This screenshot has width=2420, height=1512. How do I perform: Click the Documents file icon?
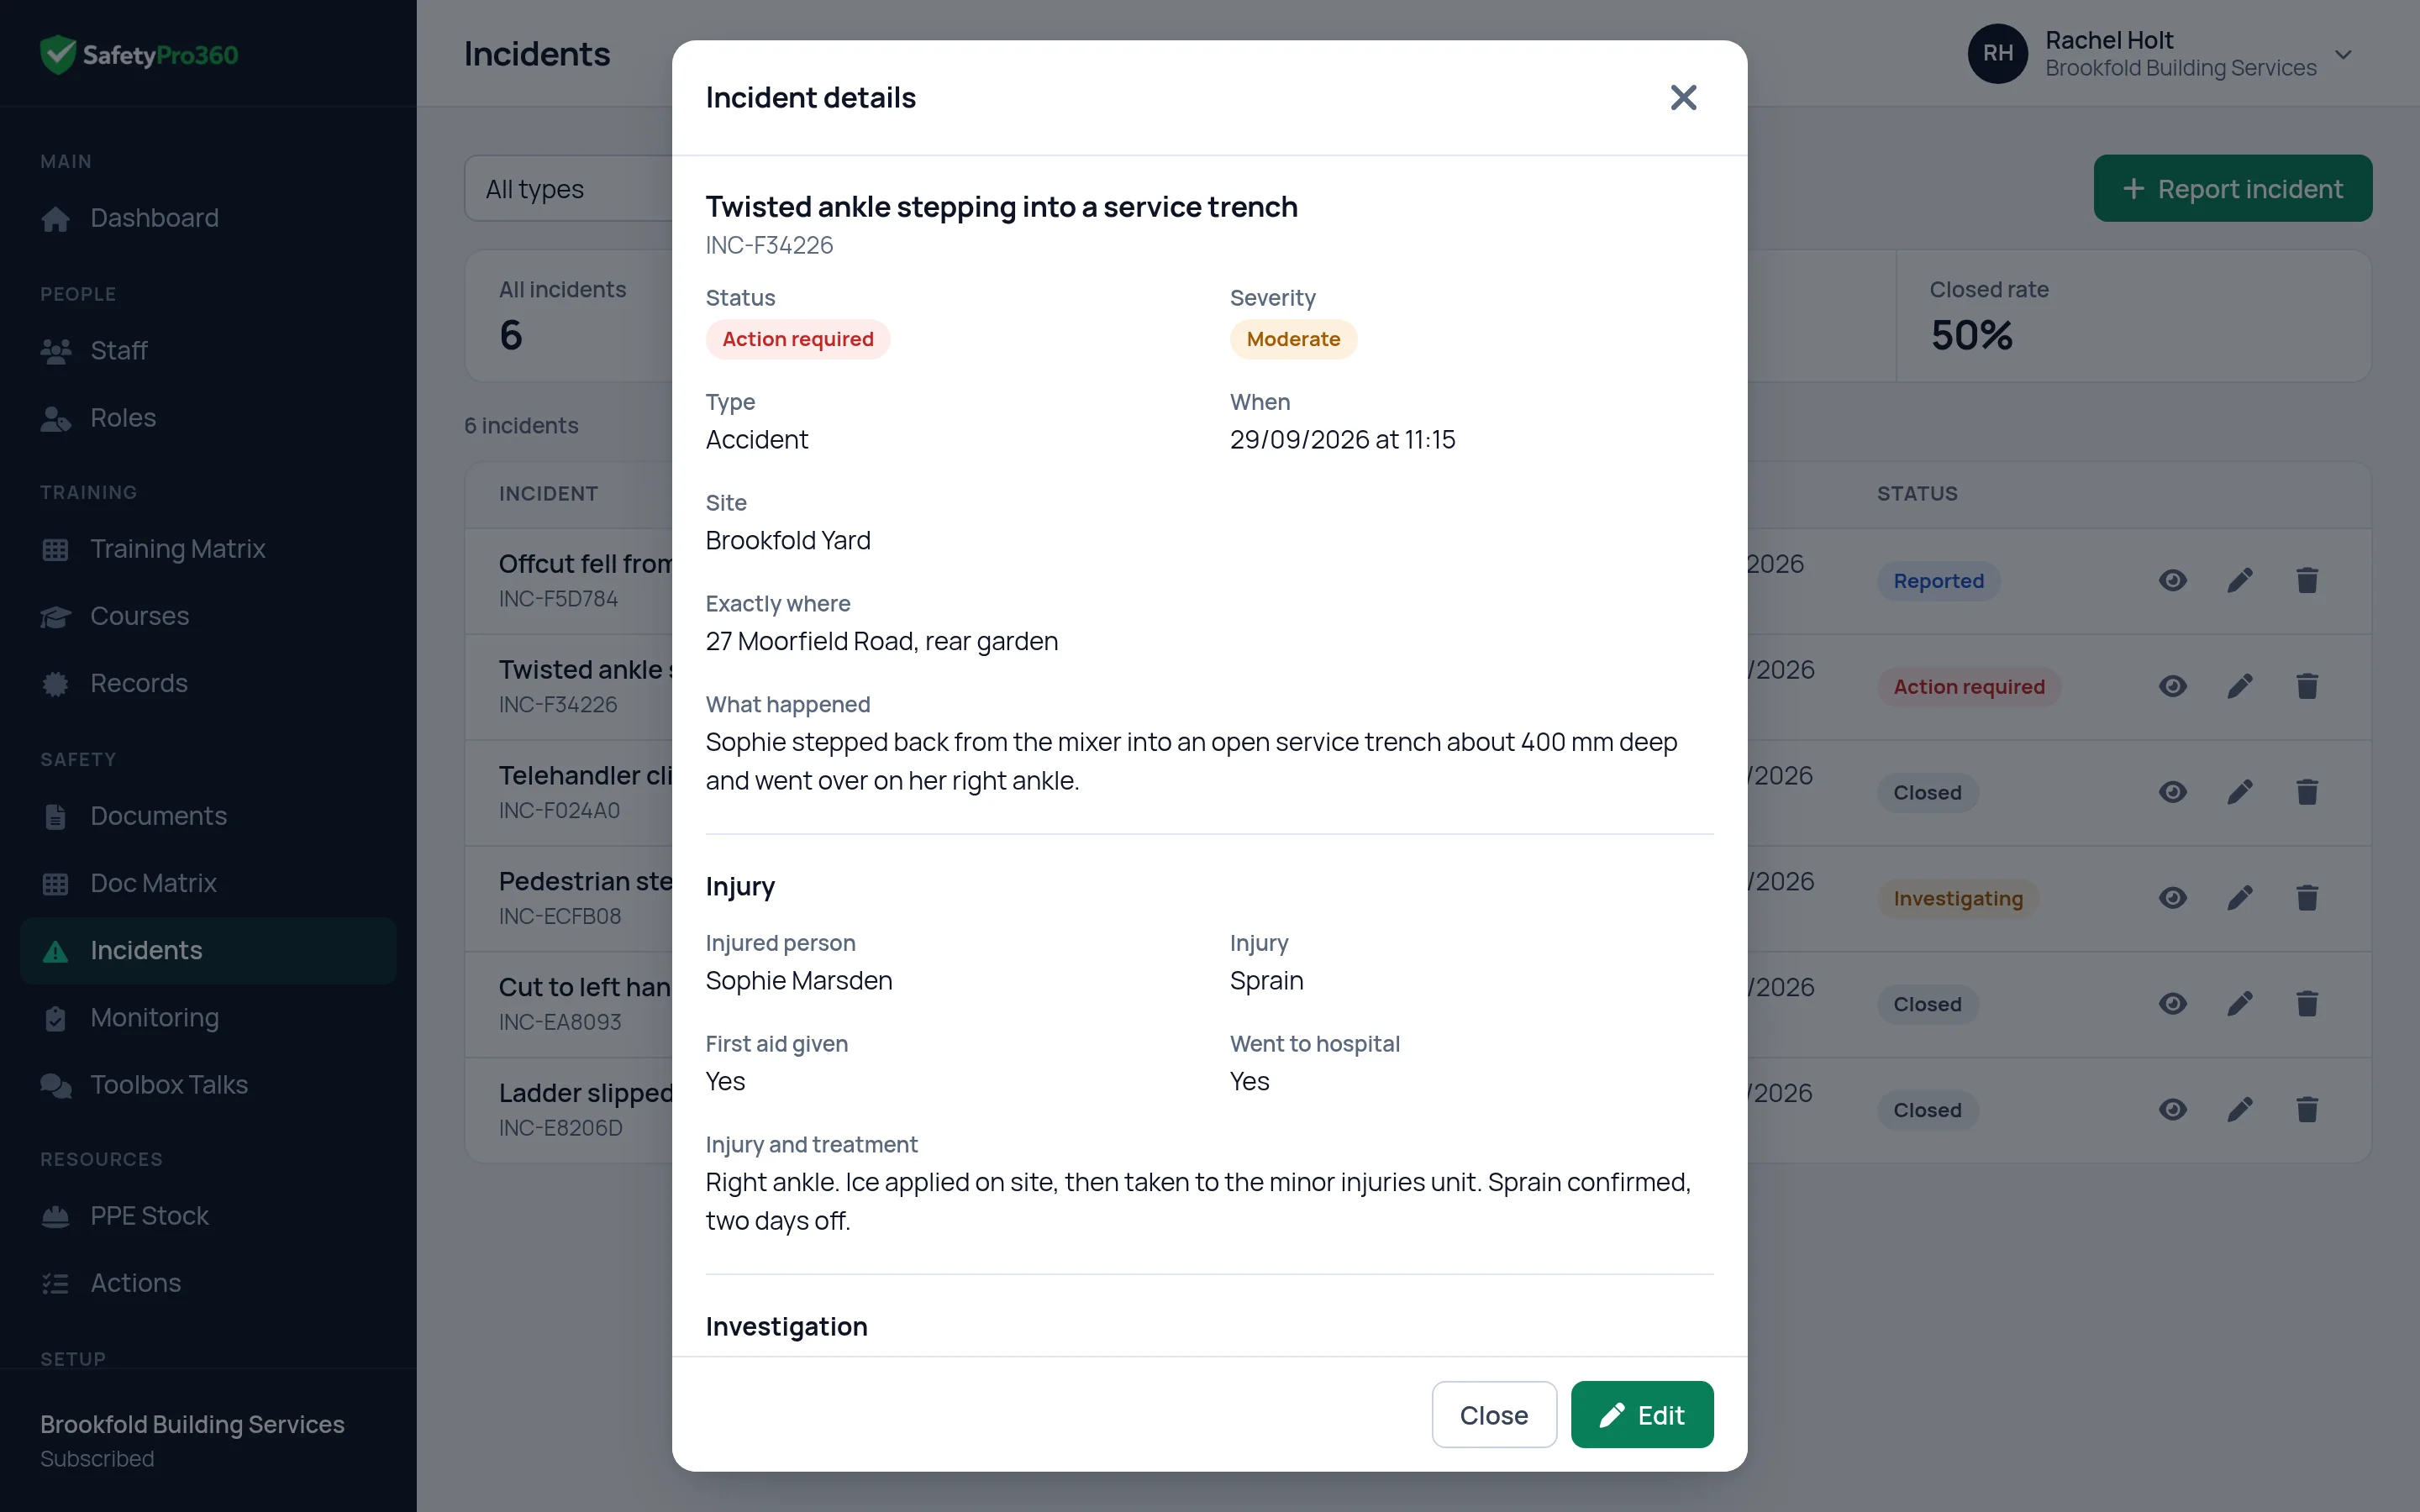pos(56,817)
